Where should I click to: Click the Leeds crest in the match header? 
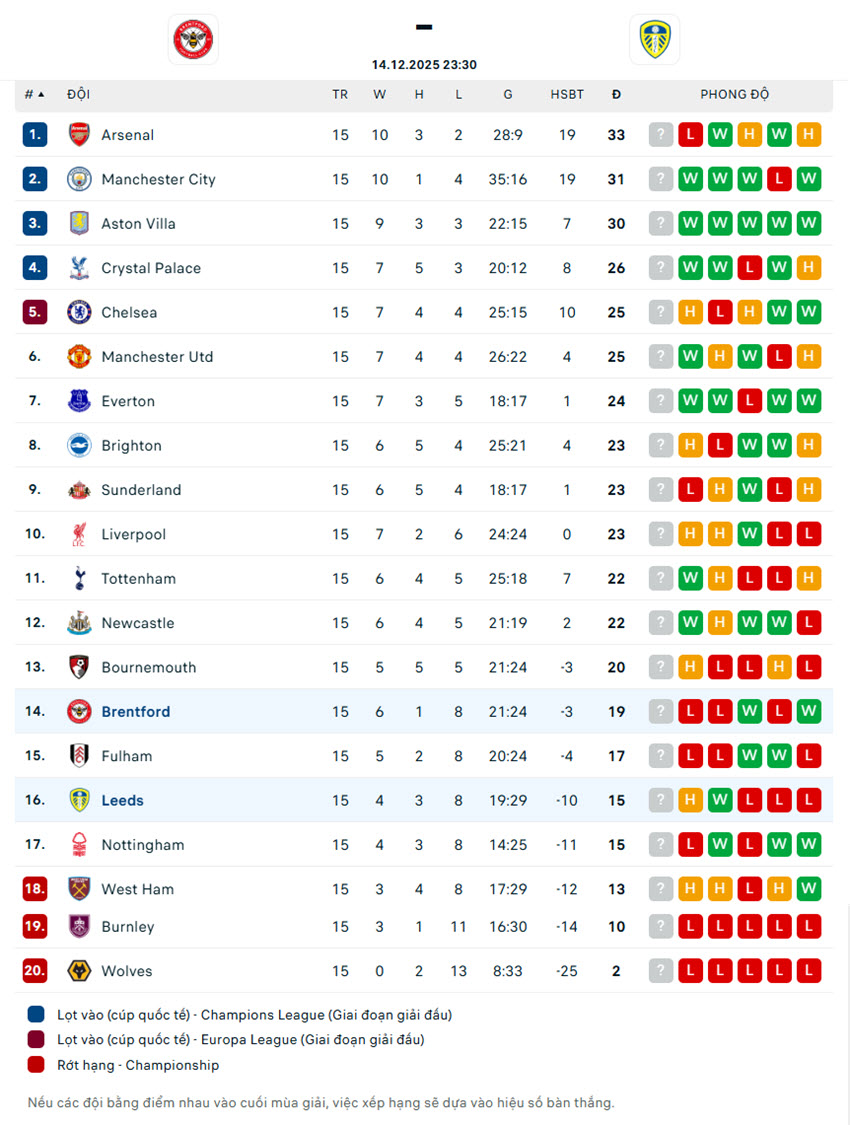654,40
